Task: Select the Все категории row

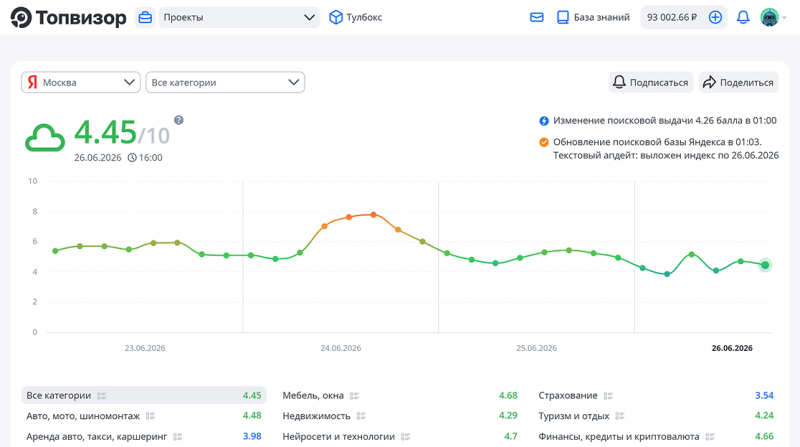Action: pyautogui.click(x=143, y=395)
